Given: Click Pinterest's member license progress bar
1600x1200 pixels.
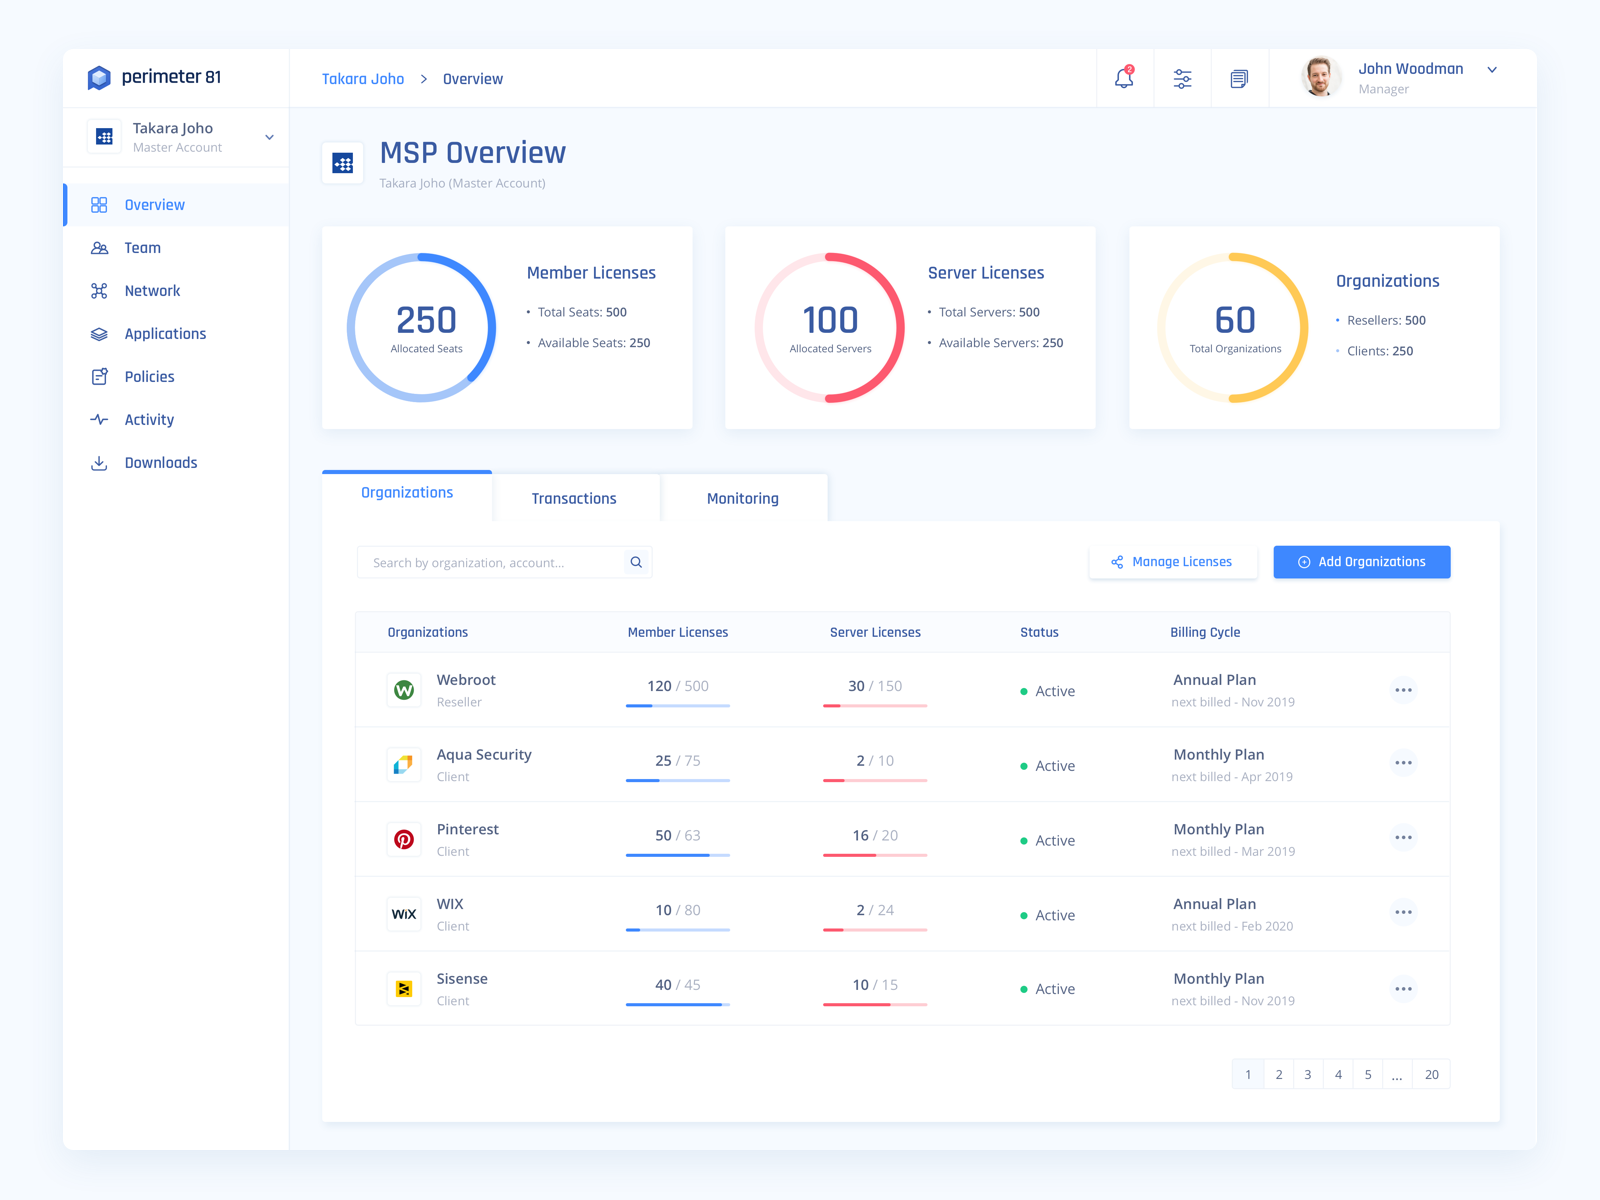Looking at the screenshot, I should click(677, 854).
